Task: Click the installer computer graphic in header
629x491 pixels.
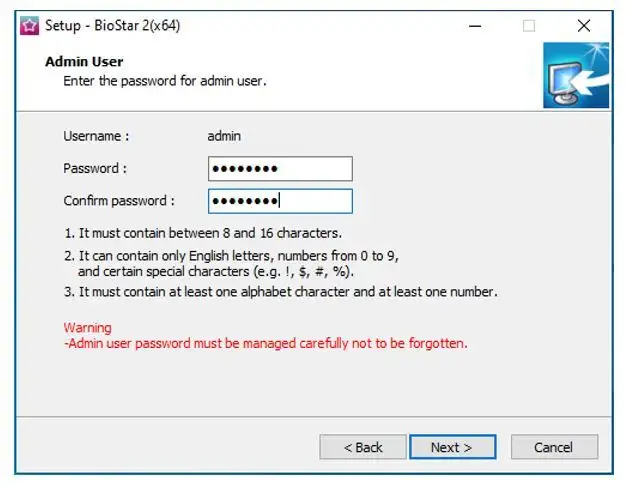Action: pos(576,75)
